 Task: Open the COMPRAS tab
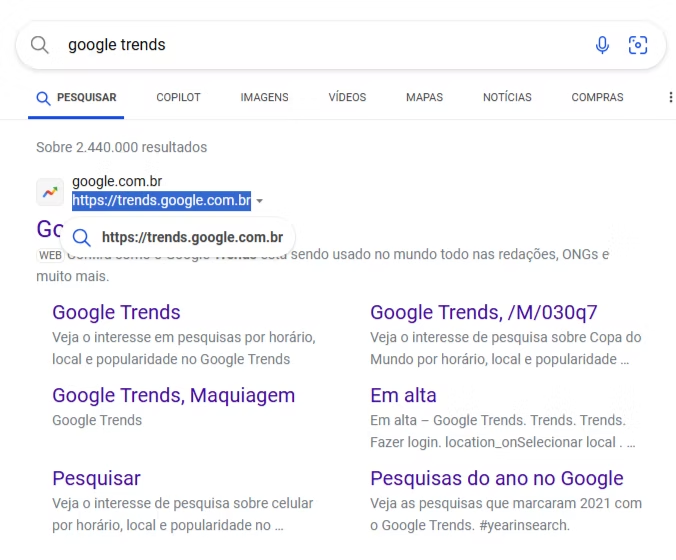[x=597, y=97]
